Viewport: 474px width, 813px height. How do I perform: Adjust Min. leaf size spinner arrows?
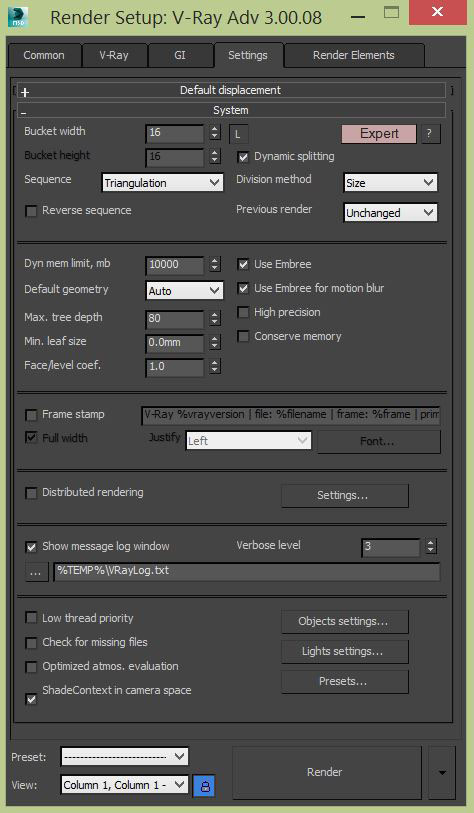[x=215, y=343]
